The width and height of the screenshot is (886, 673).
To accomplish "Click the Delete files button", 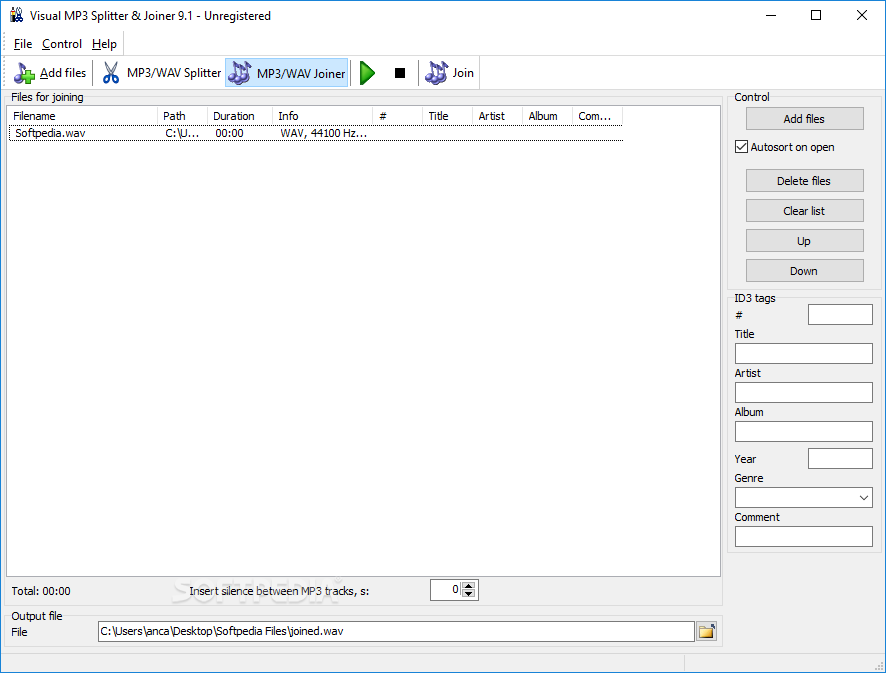I will [804, 181].
